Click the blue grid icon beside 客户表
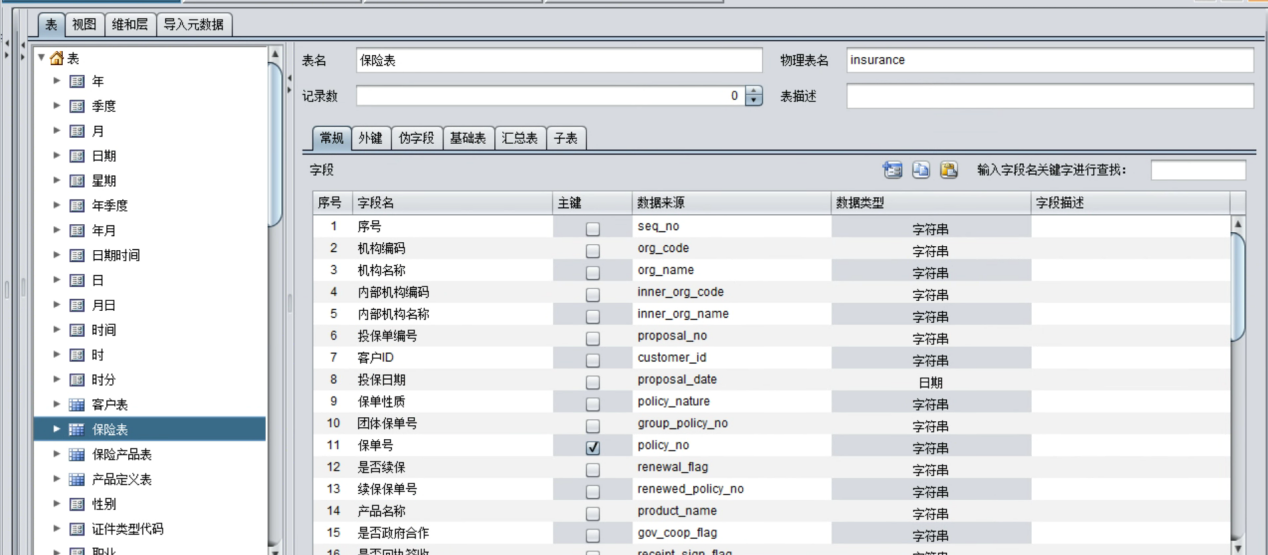The image size is (1268, 555). click(77, 405)
